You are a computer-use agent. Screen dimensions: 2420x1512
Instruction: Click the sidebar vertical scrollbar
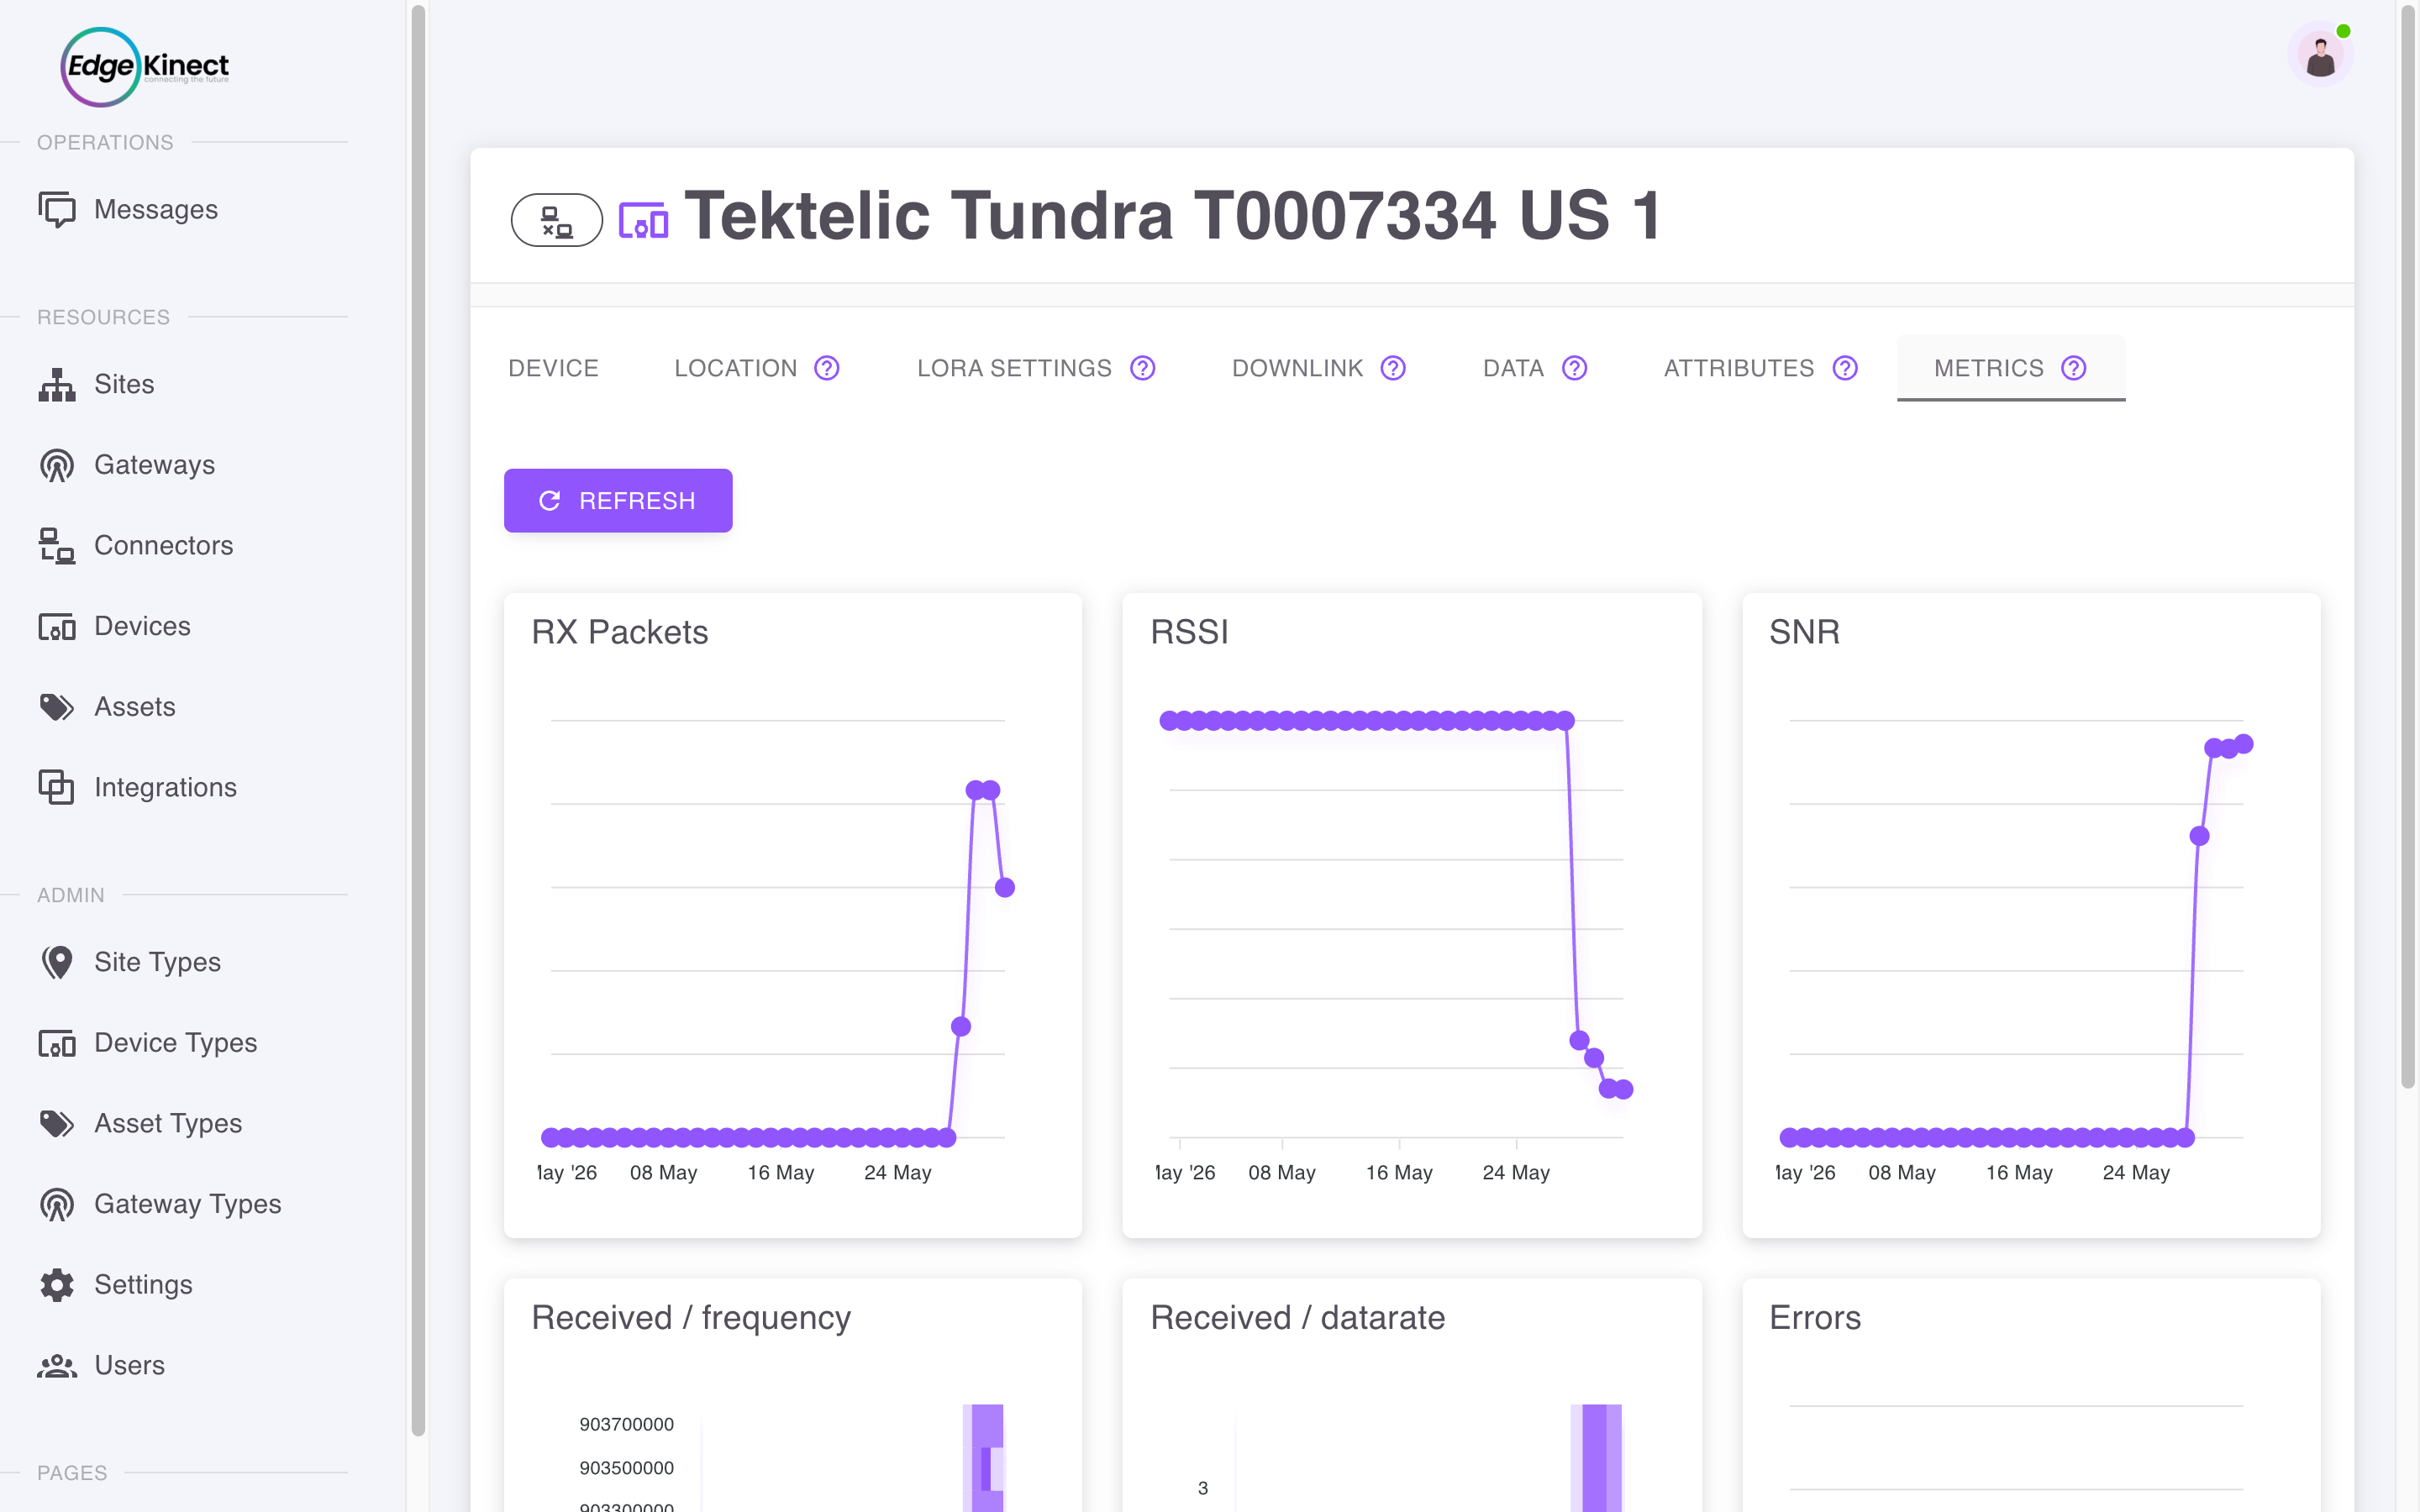pos(418,720)
